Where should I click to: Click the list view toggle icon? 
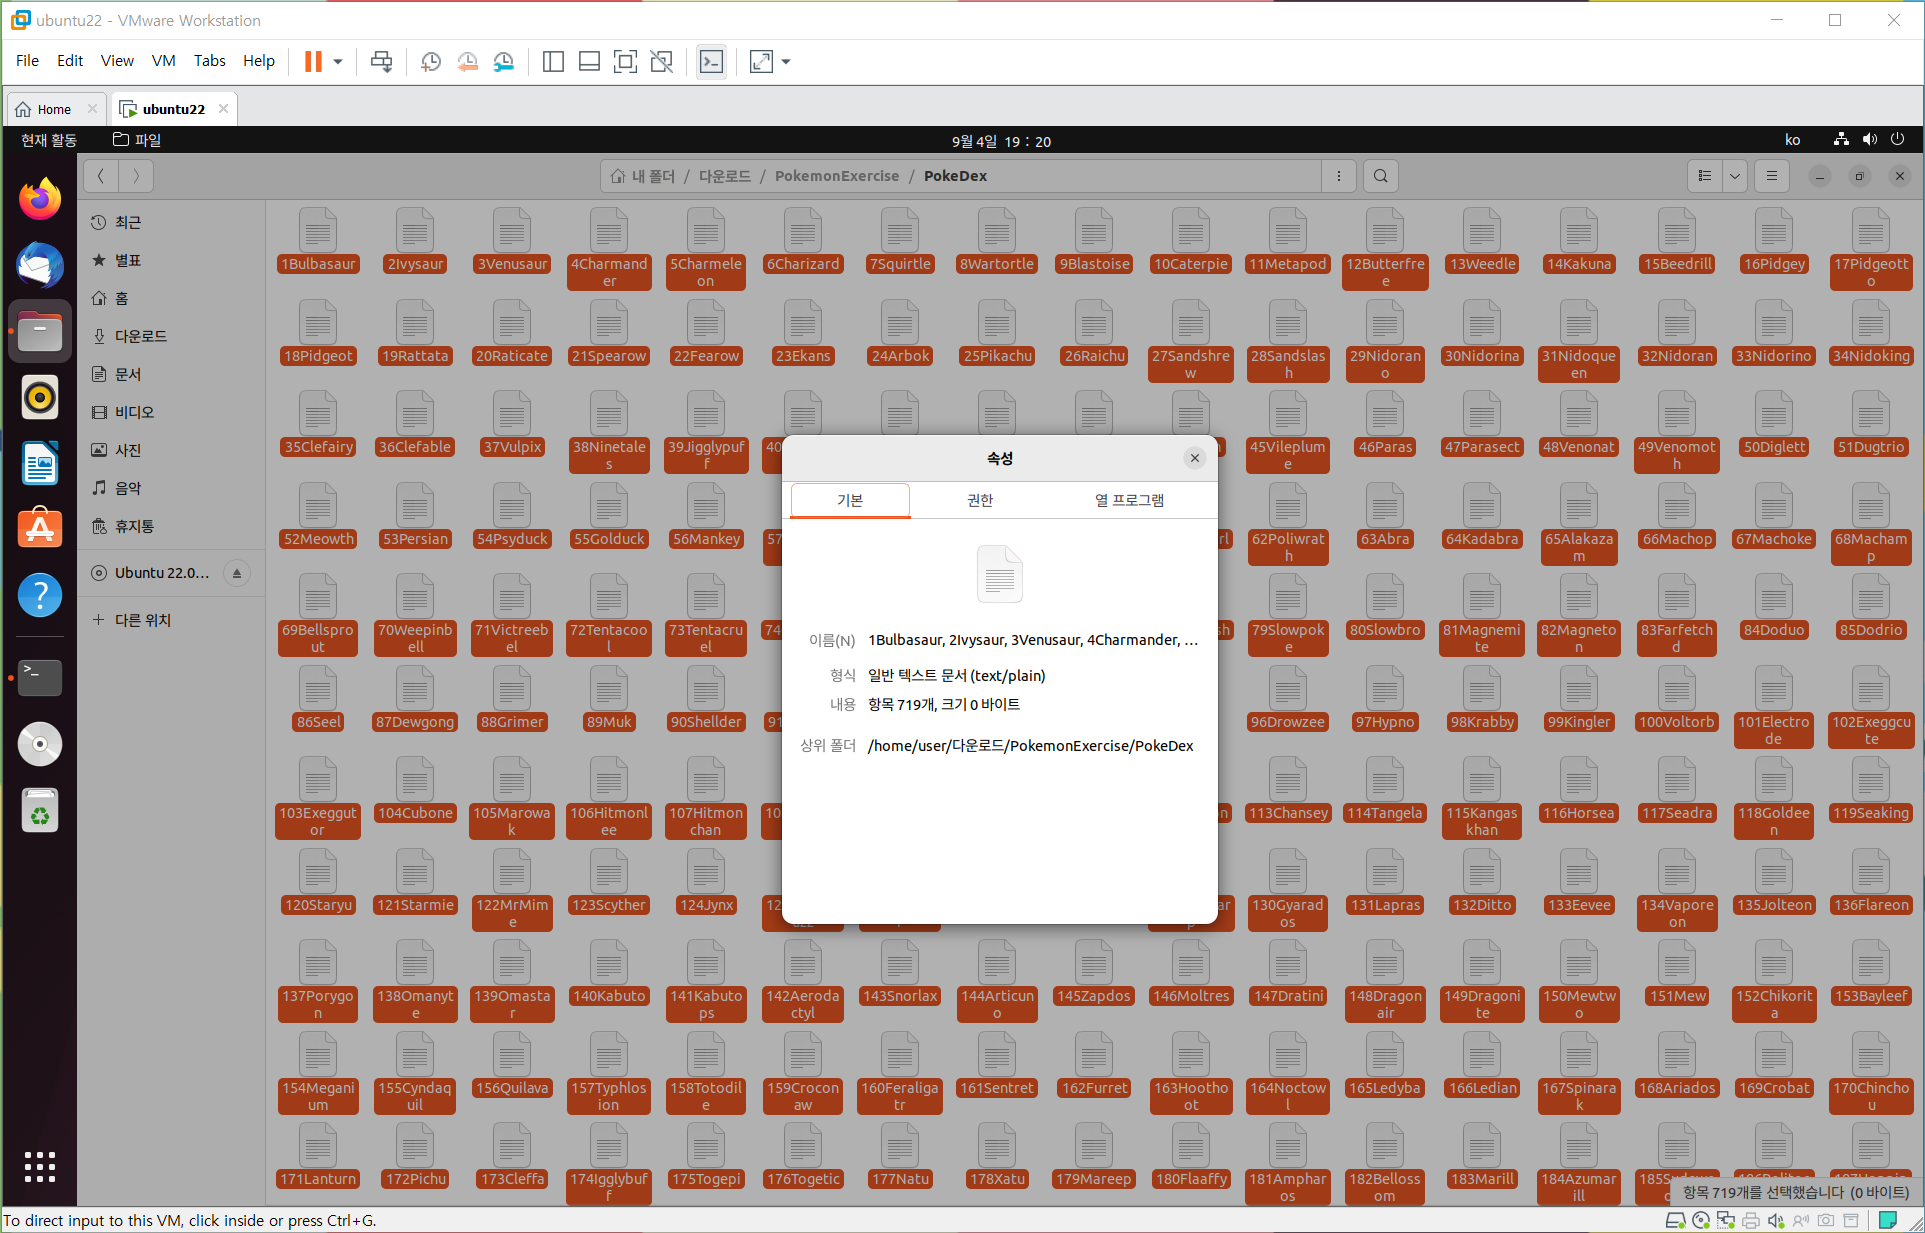(1705, 176)
